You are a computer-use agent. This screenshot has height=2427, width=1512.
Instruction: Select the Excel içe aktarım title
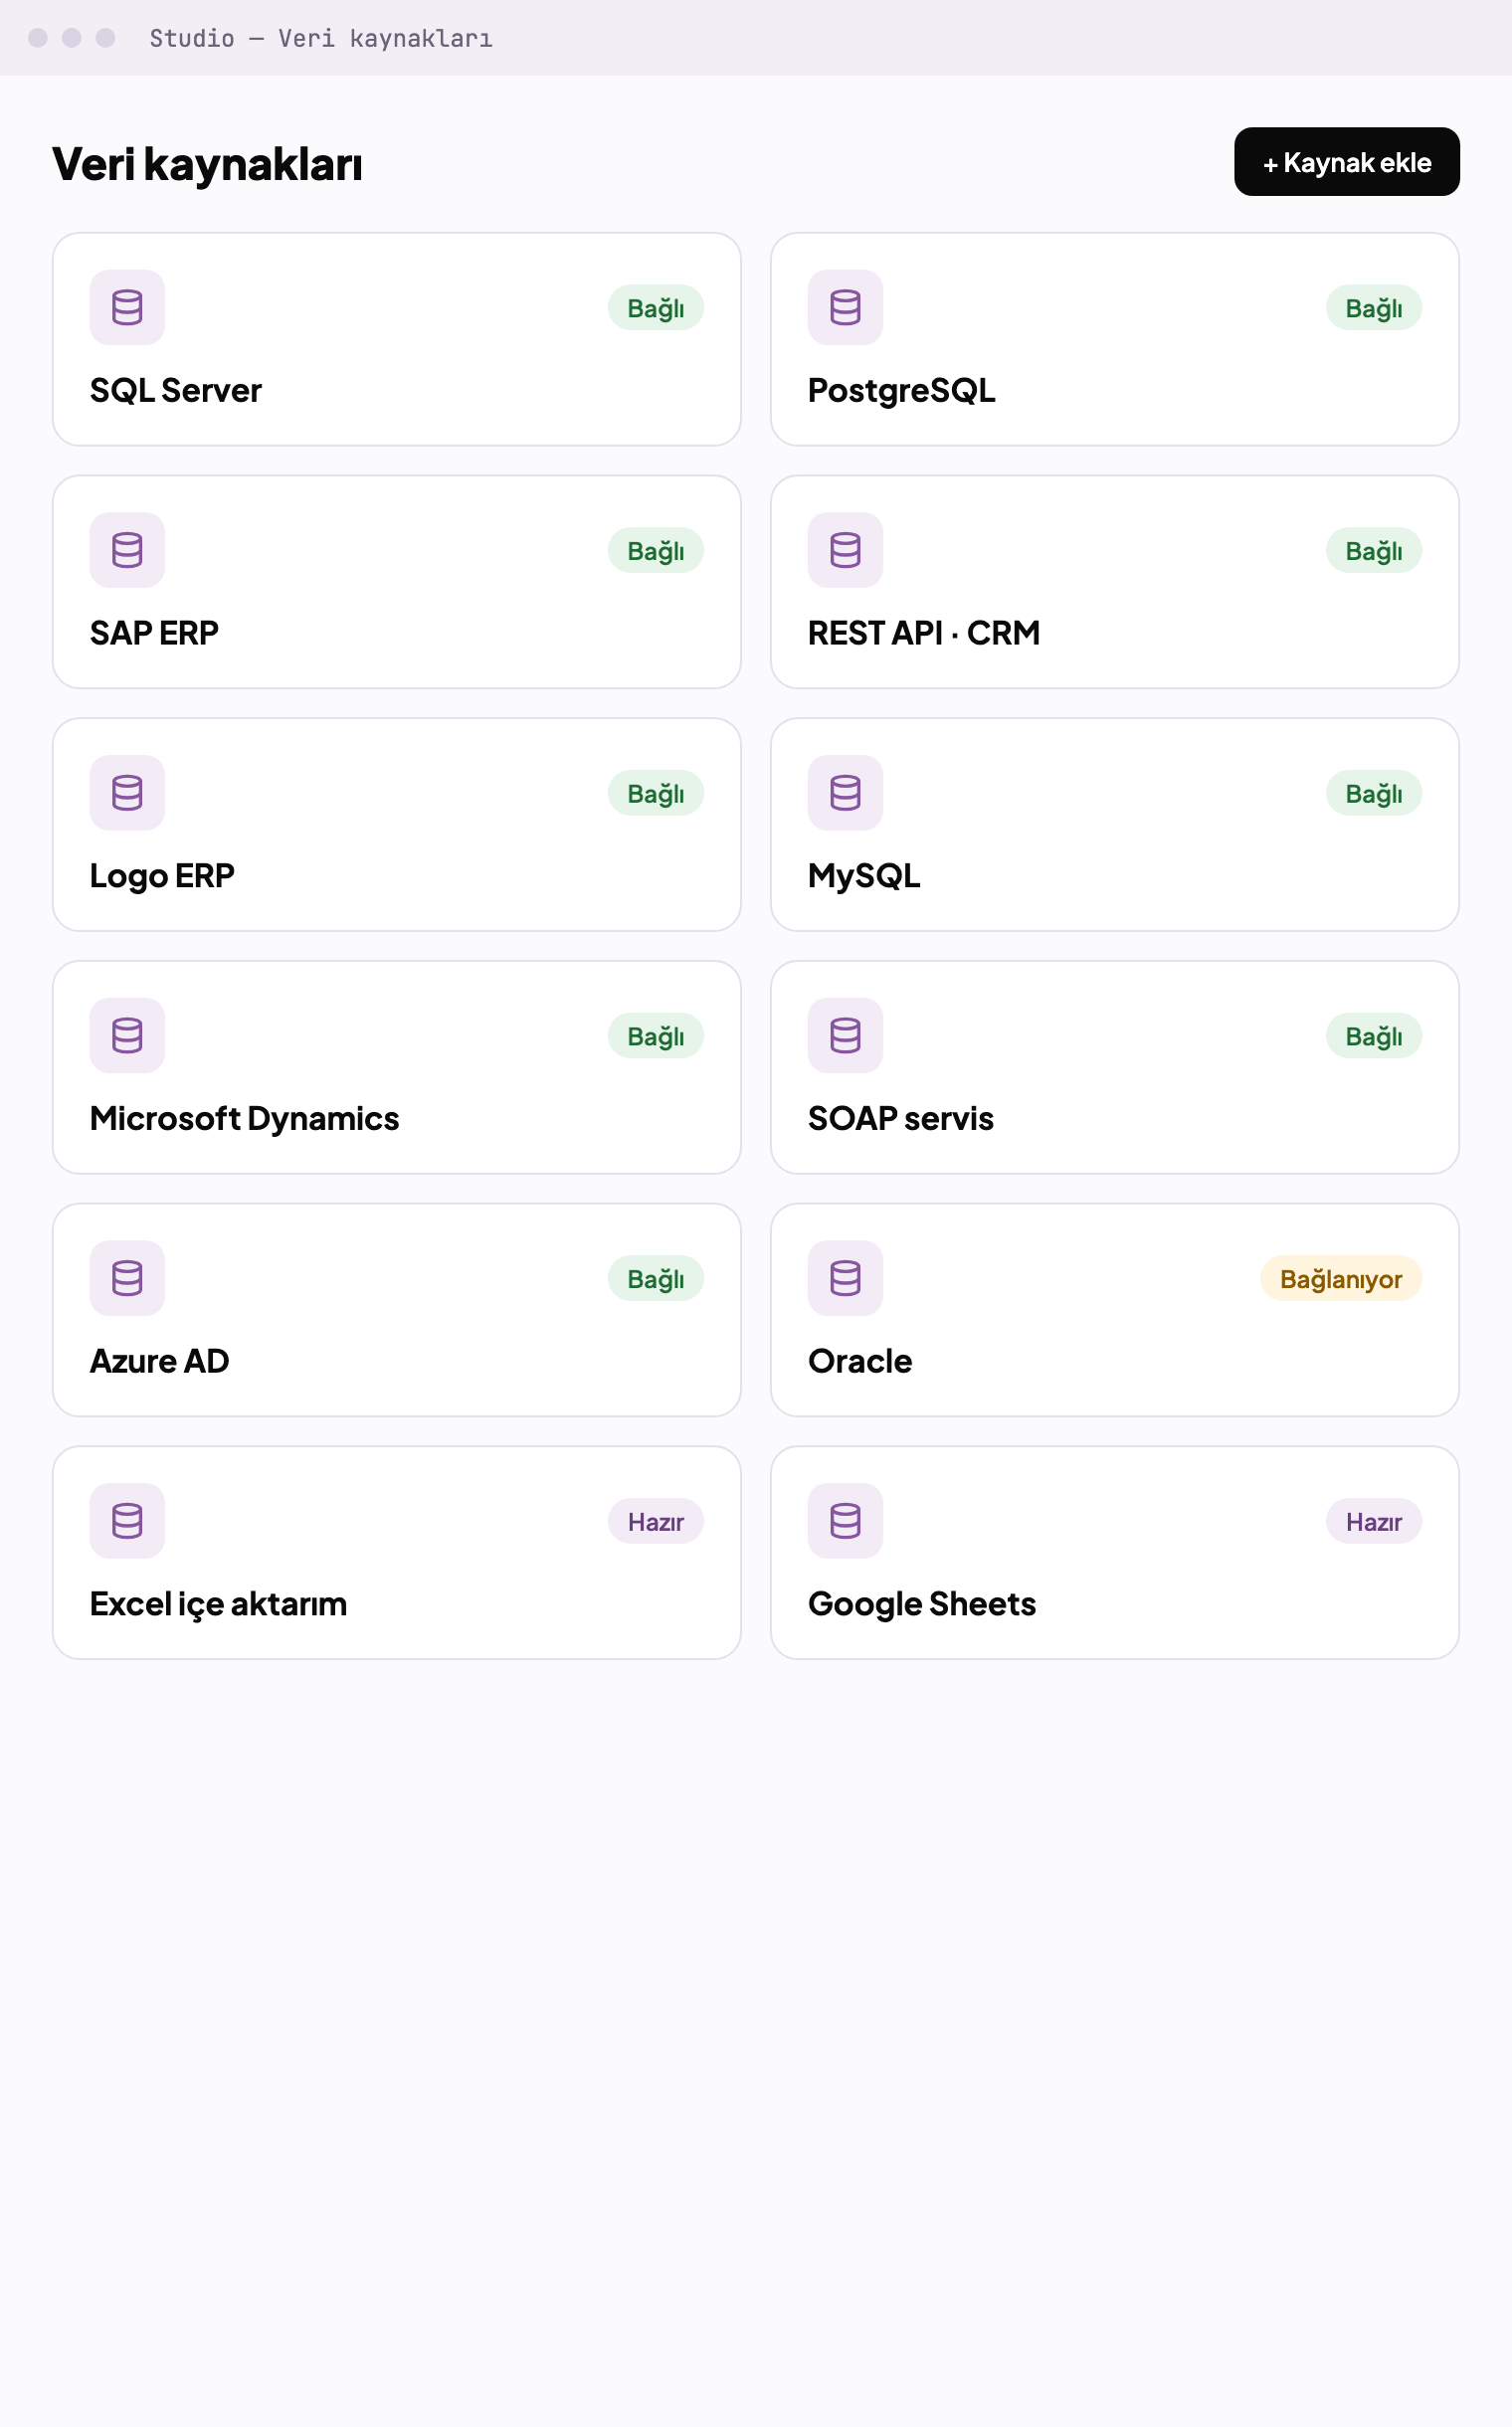(x=218, y=1604)
